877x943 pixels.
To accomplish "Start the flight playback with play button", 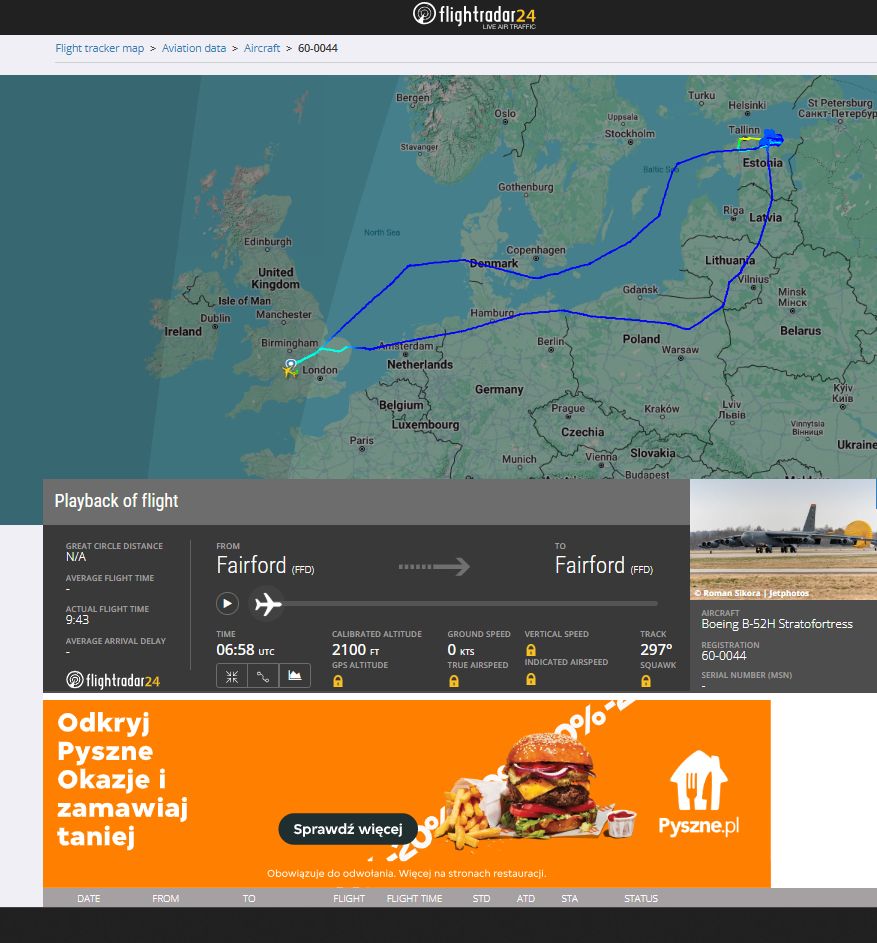I will [x=227, y=603].
